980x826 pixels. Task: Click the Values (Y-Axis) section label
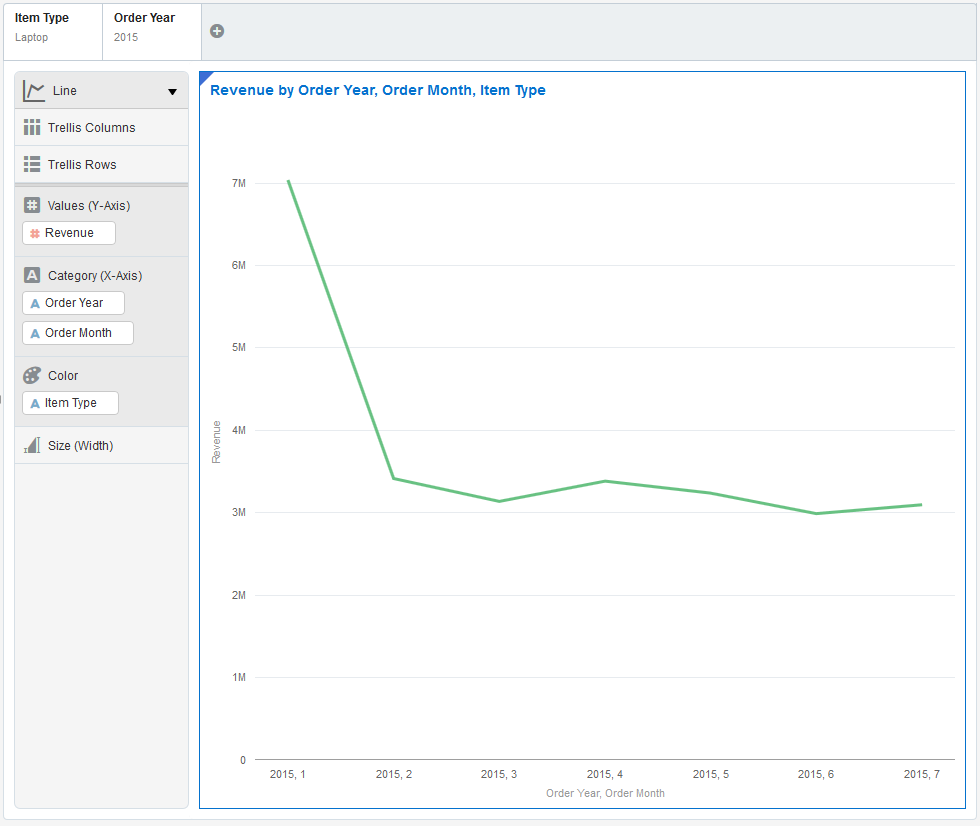tap(89, 206)
